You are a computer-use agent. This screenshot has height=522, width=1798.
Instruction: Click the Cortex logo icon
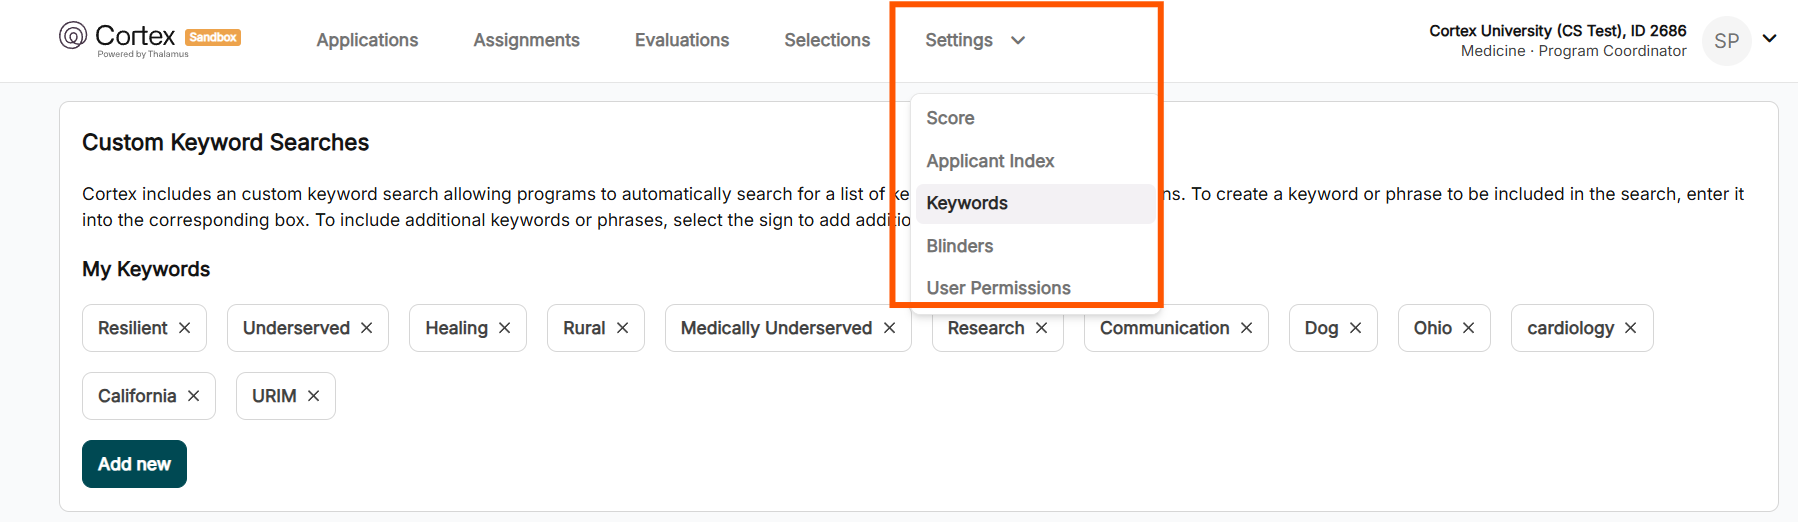coord(73,36)
